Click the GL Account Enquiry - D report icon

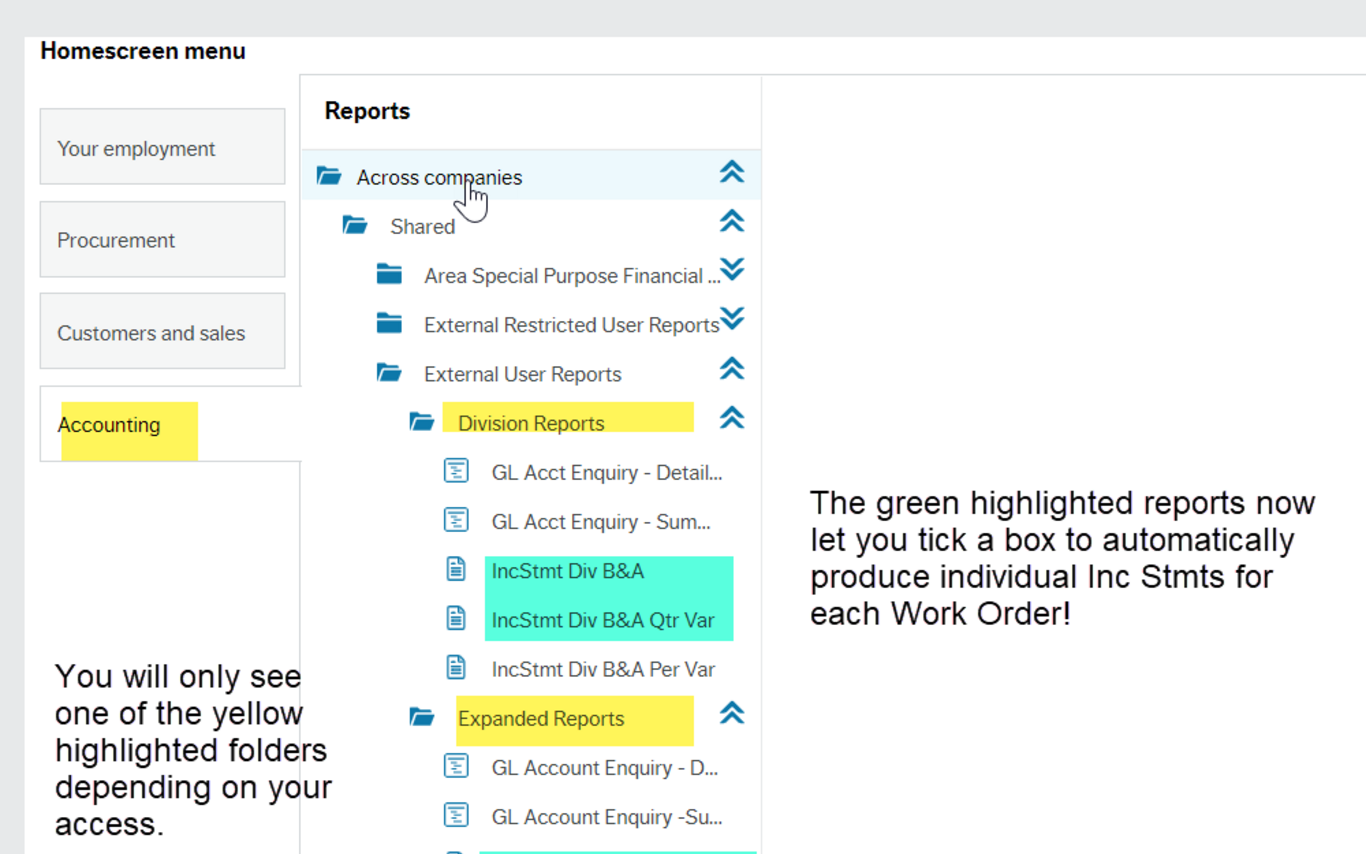click(x=456, y=765)
